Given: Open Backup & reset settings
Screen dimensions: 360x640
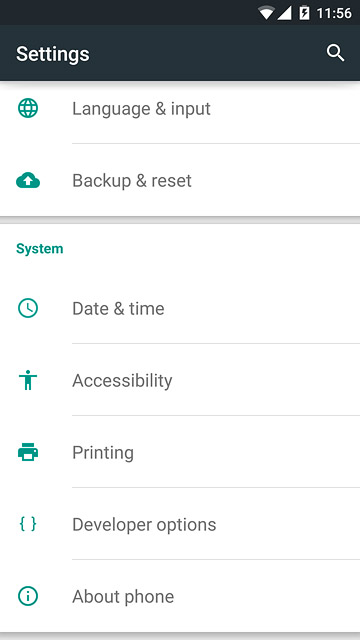Looking at the screenshot, I should tap(180, 180).
